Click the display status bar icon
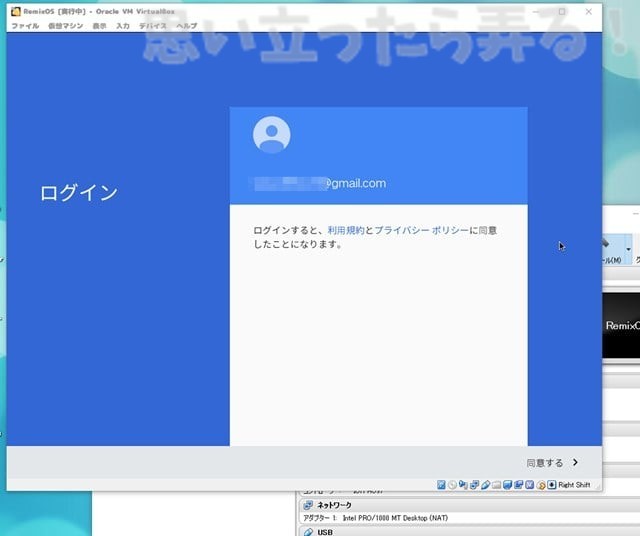Viewport: 640px width, 536px height. [x=507, y=485]
